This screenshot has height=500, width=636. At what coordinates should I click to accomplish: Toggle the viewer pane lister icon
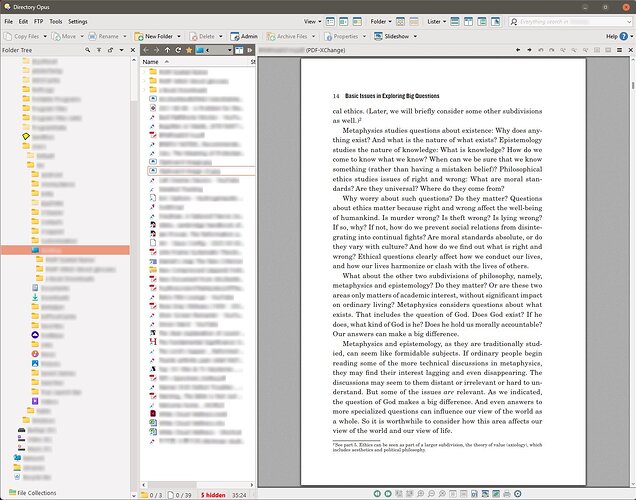495,21
